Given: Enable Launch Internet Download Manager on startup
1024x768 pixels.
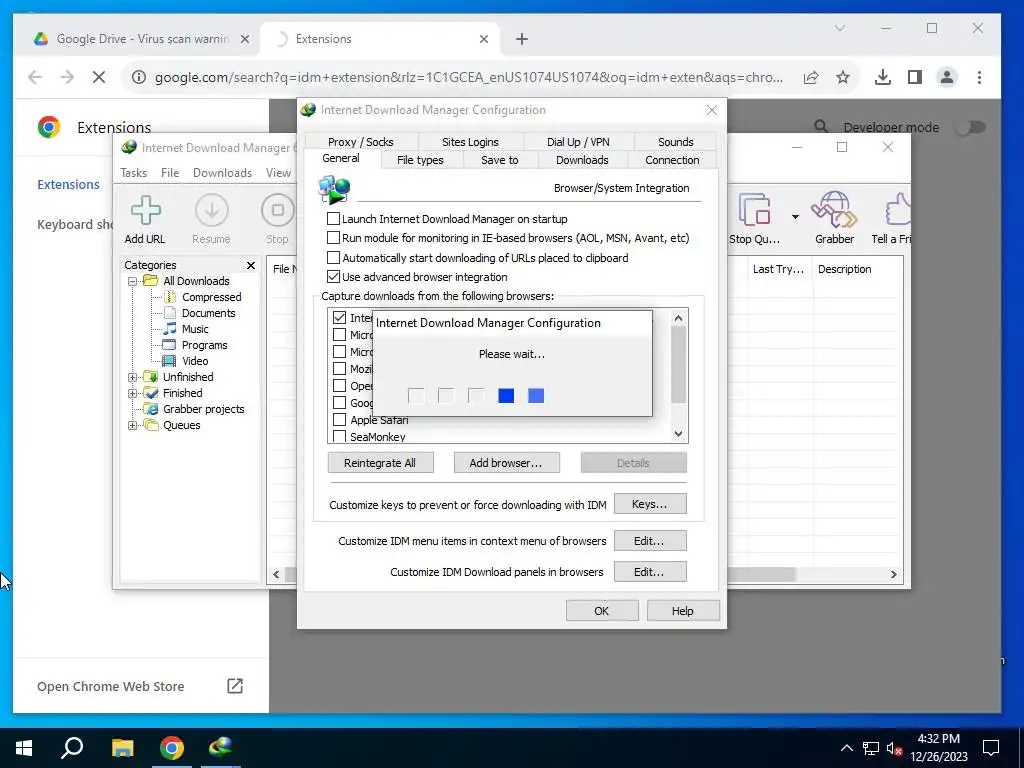Looking at the screenshot, I should pyautogui.click(x=333, y=219).
